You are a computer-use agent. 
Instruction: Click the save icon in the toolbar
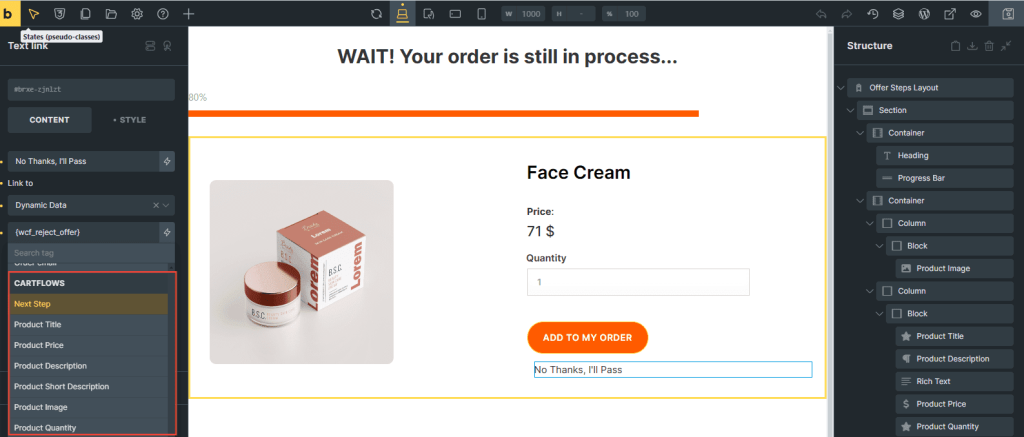point(1005,14)
